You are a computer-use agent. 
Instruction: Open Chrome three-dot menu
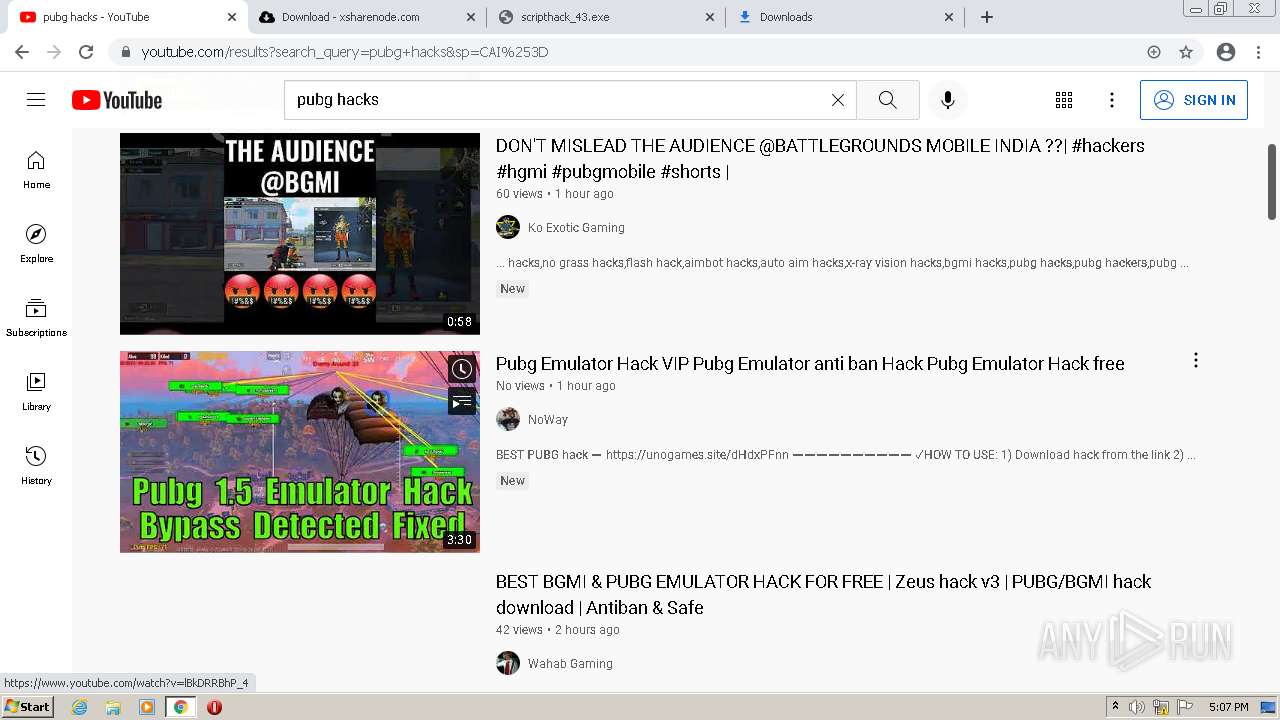tap(1258, 52)
